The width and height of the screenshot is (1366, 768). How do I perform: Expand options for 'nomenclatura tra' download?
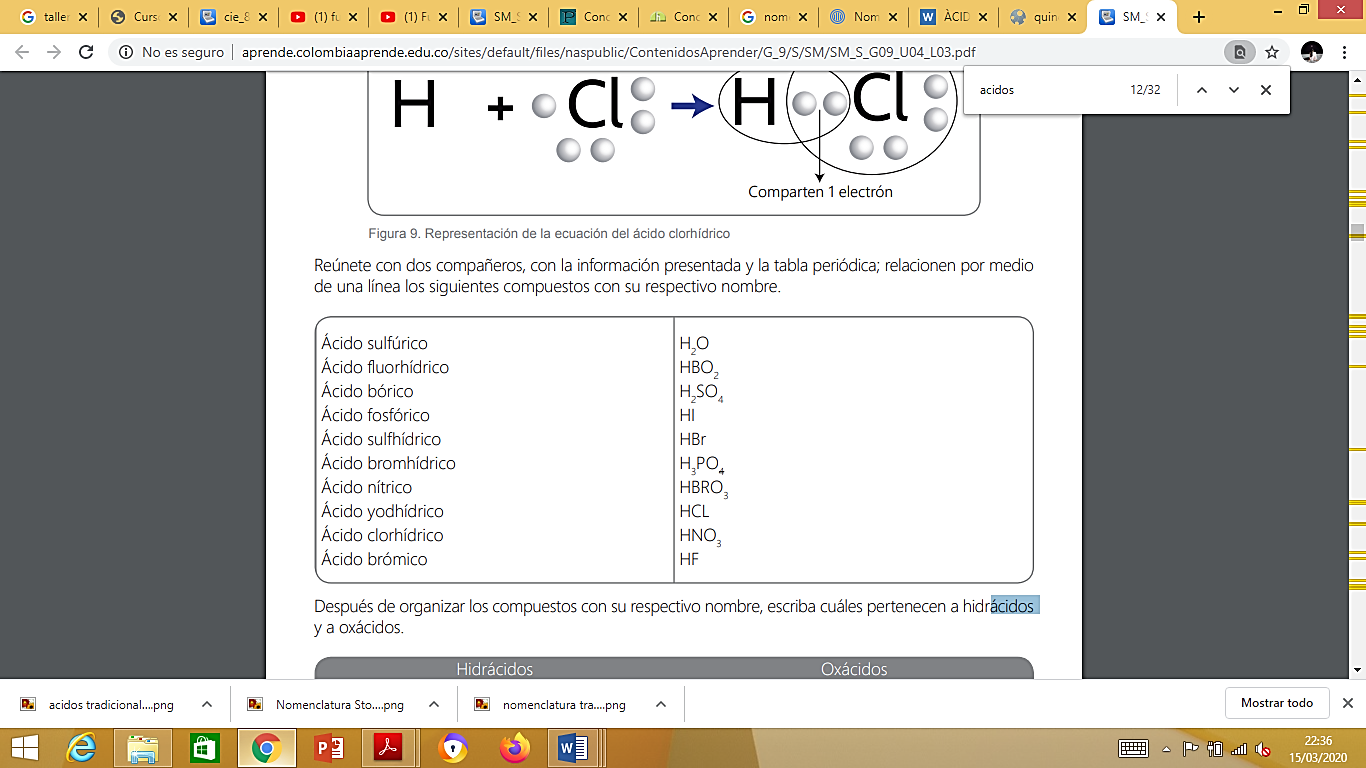click(x=661, y=704)
